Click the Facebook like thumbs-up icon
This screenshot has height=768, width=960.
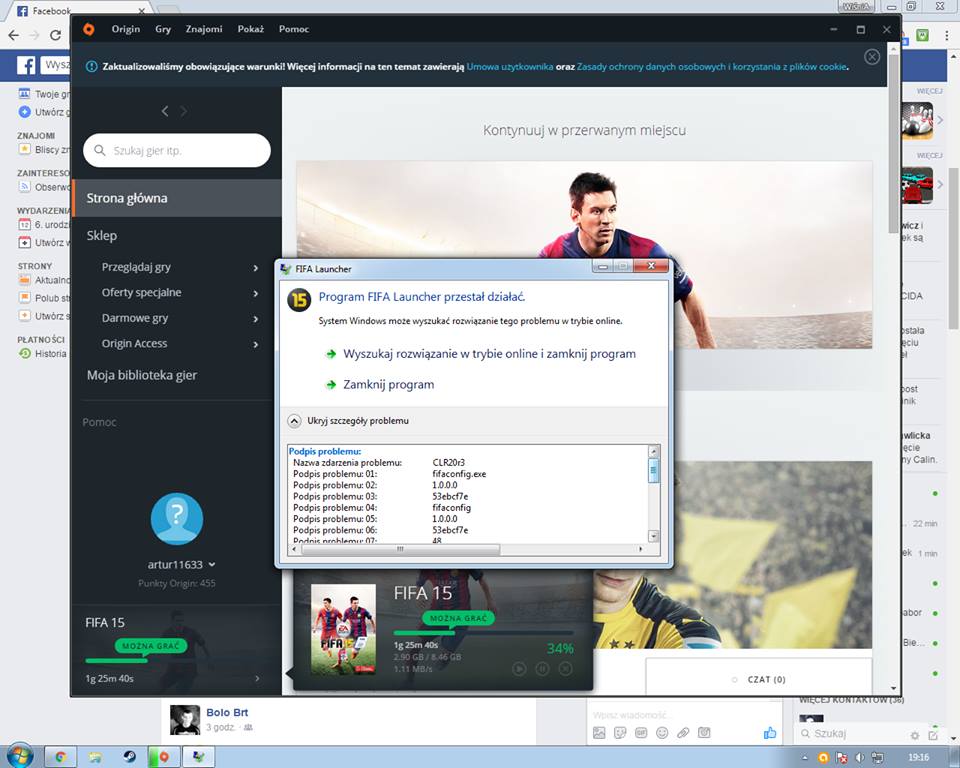770,733
